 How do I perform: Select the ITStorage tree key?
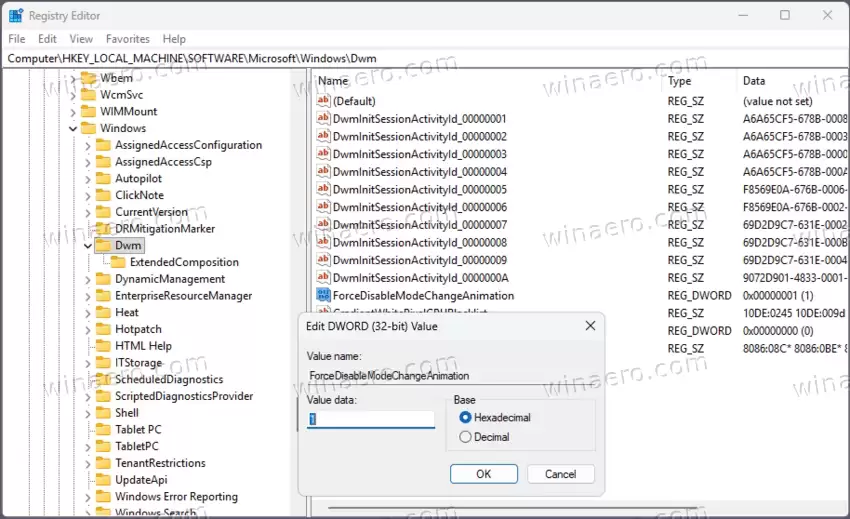138,363
